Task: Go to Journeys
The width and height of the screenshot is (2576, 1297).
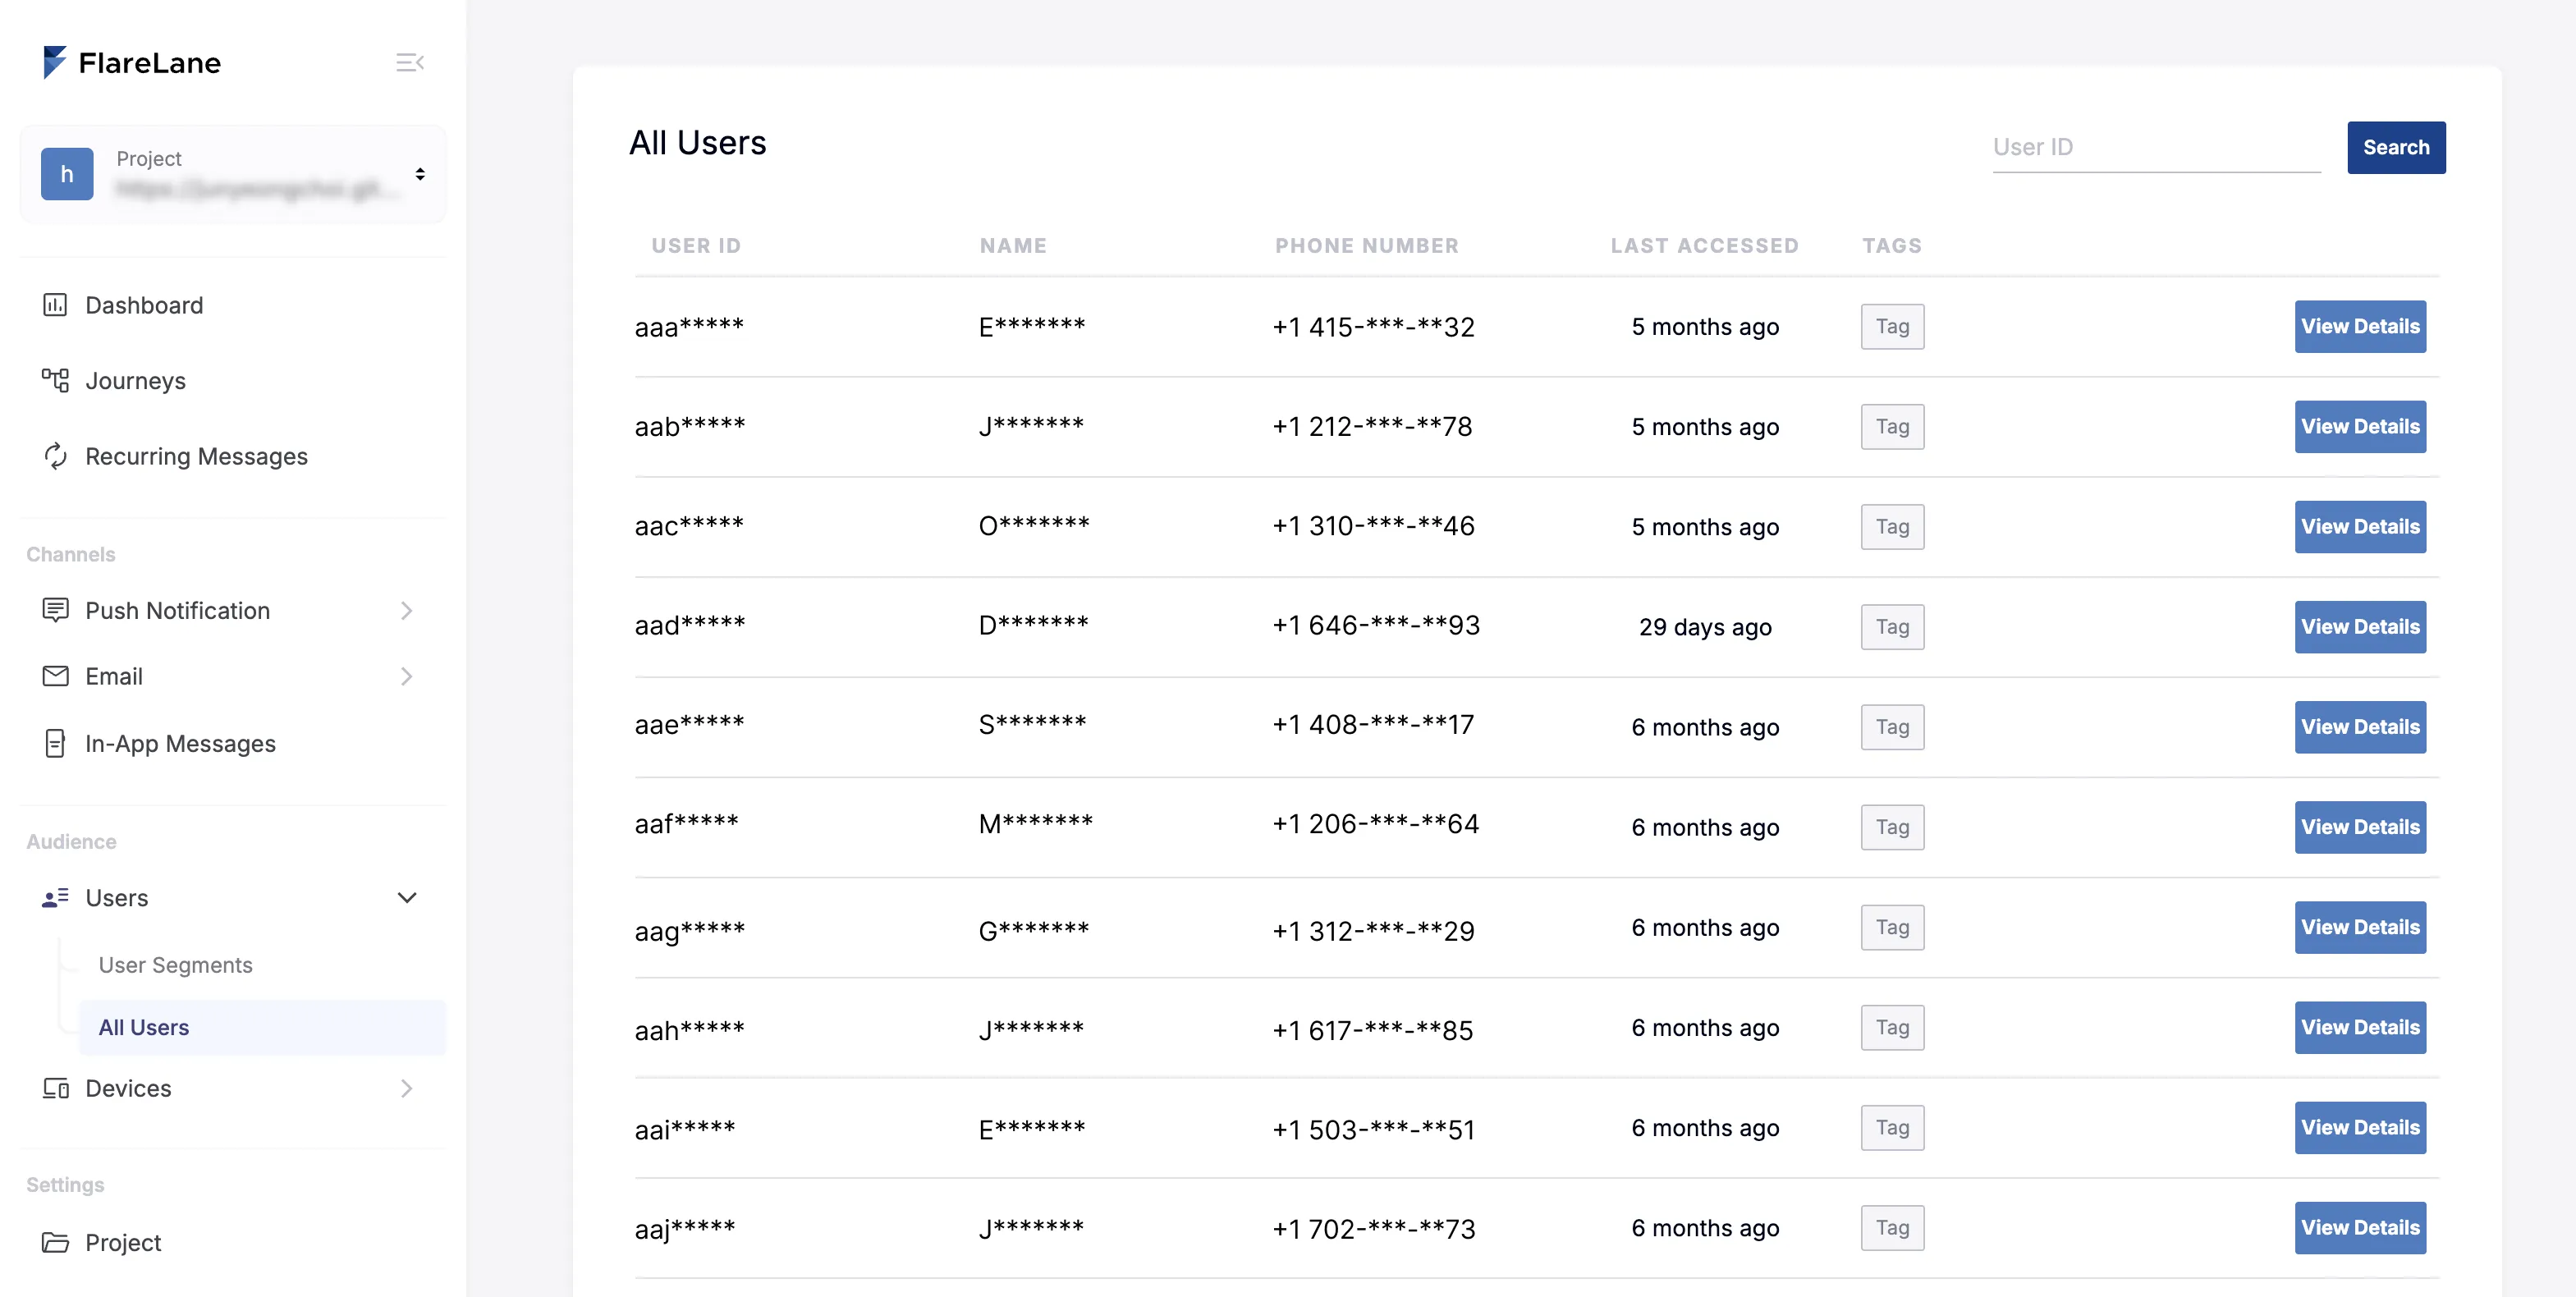Action: tap(136, 381)
